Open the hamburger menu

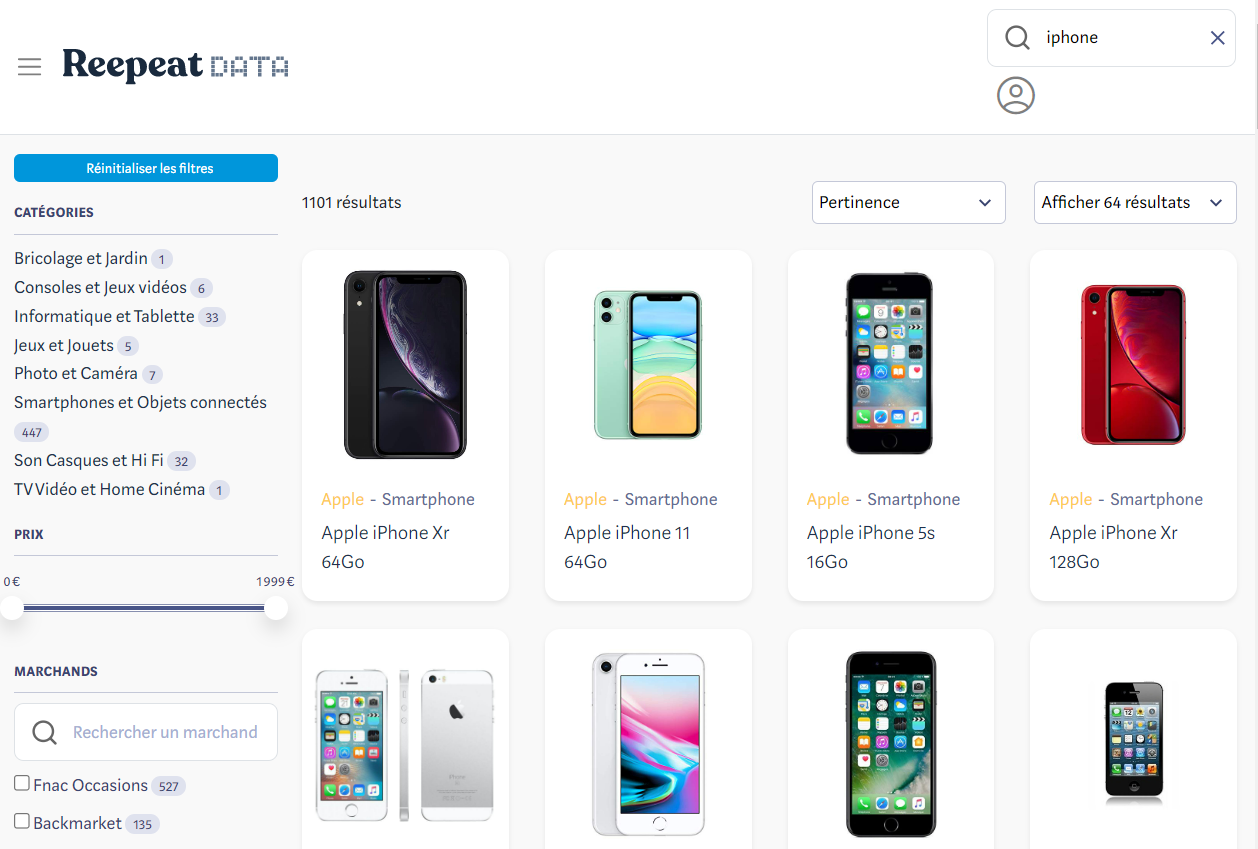pos(29,67)
